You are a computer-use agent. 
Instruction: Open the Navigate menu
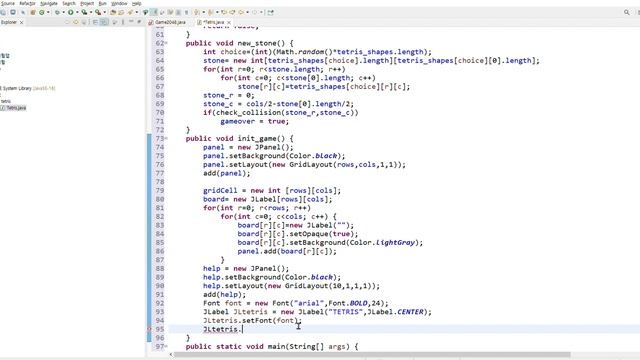49,3
